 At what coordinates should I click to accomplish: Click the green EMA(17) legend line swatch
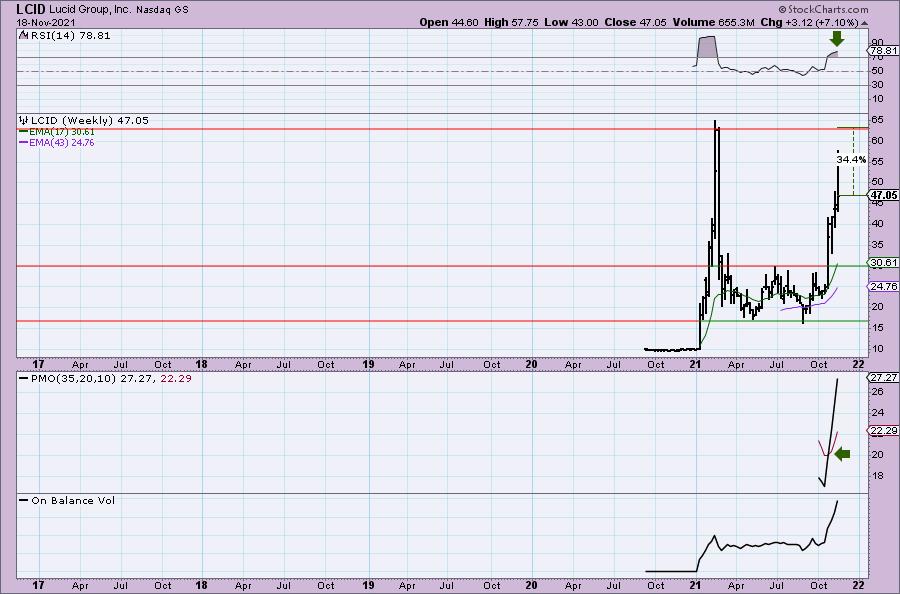(x=24, y=132)
